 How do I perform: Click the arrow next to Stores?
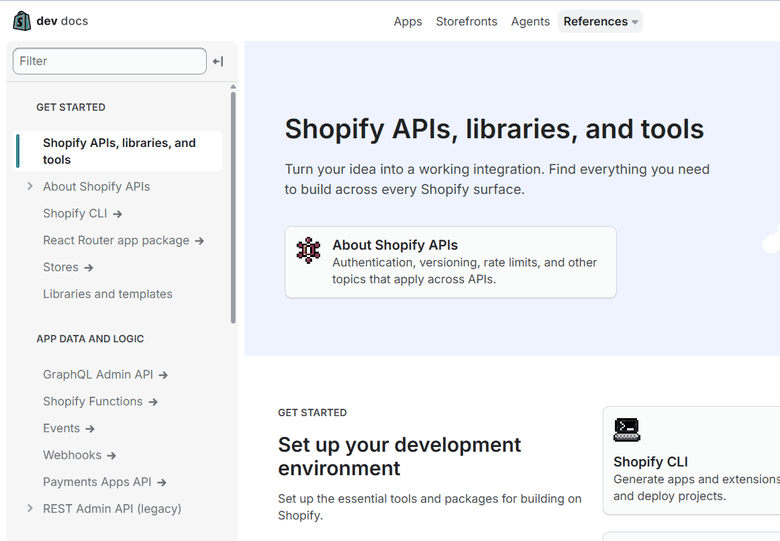(x=89, y=268)
